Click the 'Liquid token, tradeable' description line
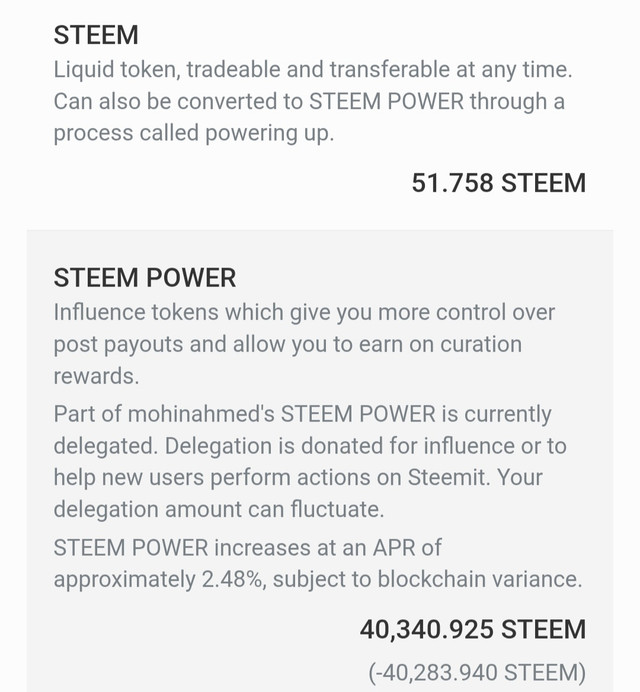 [313, 70]
